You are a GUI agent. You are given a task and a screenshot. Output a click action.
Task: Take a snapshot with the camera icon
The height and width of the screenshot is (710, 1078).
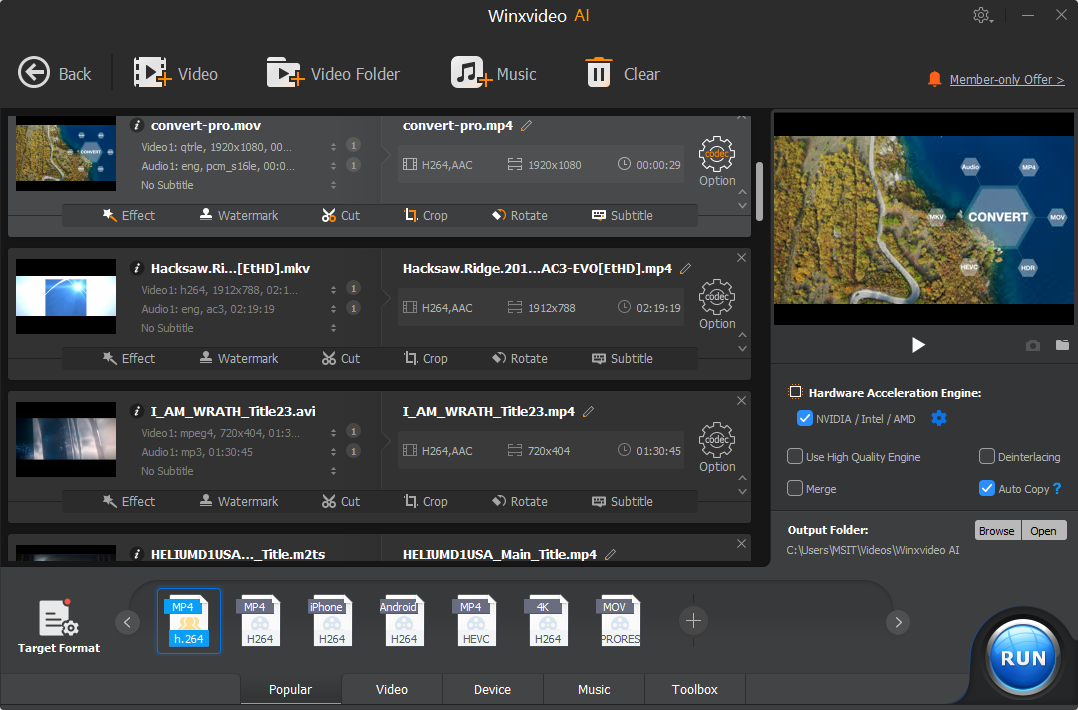(1033, 345)
